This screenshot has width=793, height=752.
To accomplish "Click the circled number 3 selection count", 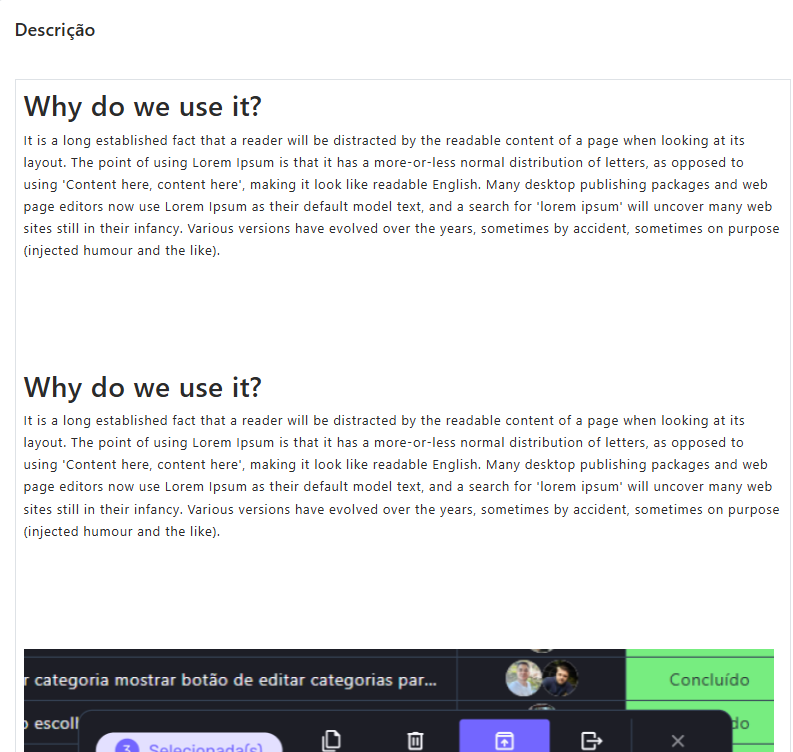I will (x=127, y=746).
